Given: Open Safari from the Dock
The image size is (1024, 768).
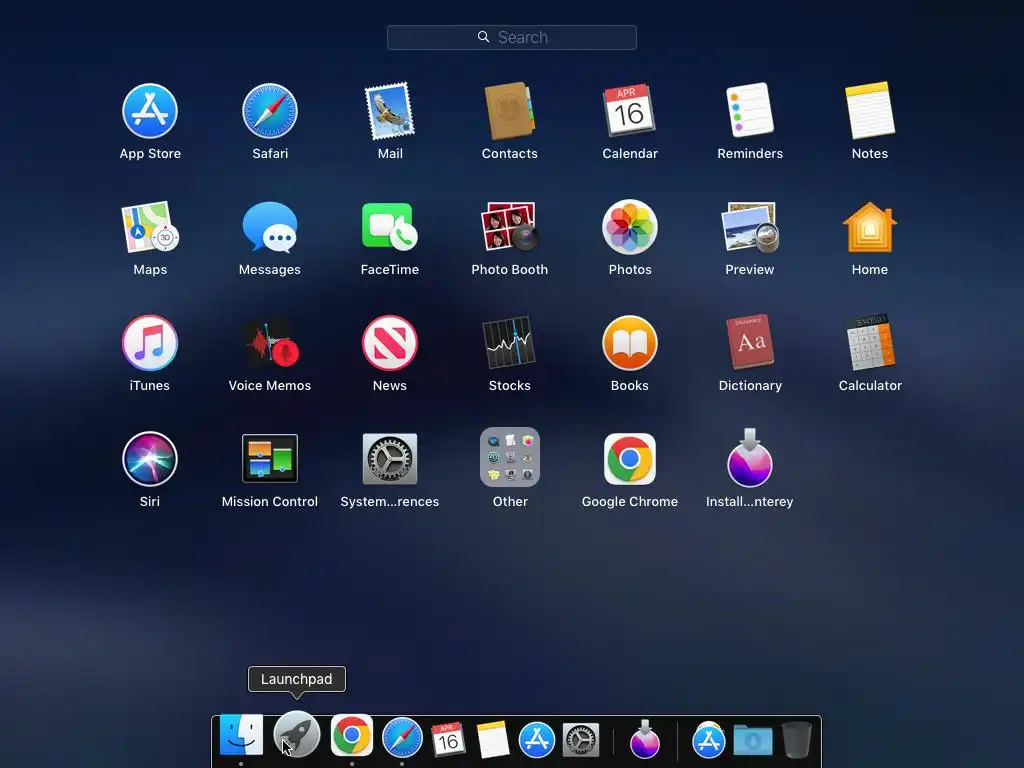Looking at the screenshot, I should coord(402,738).
